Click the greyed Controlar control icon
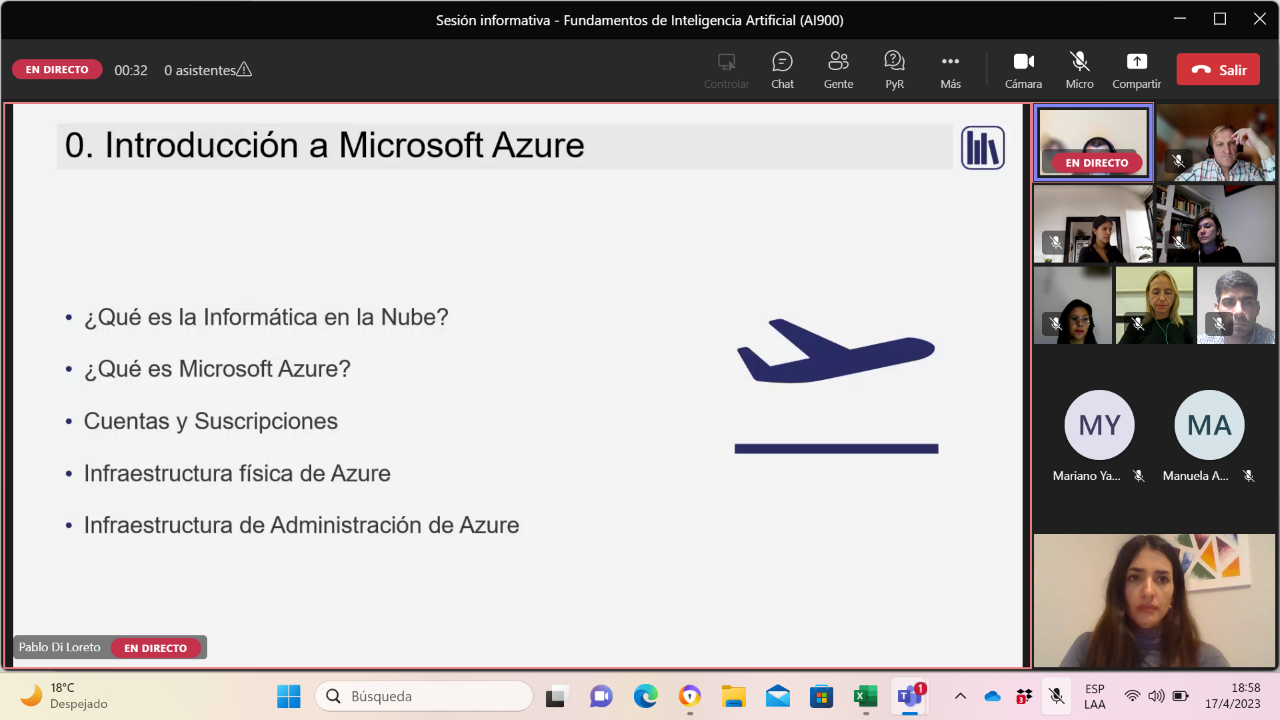Viewport: 1280px width, 720px height. click(727, 70)
